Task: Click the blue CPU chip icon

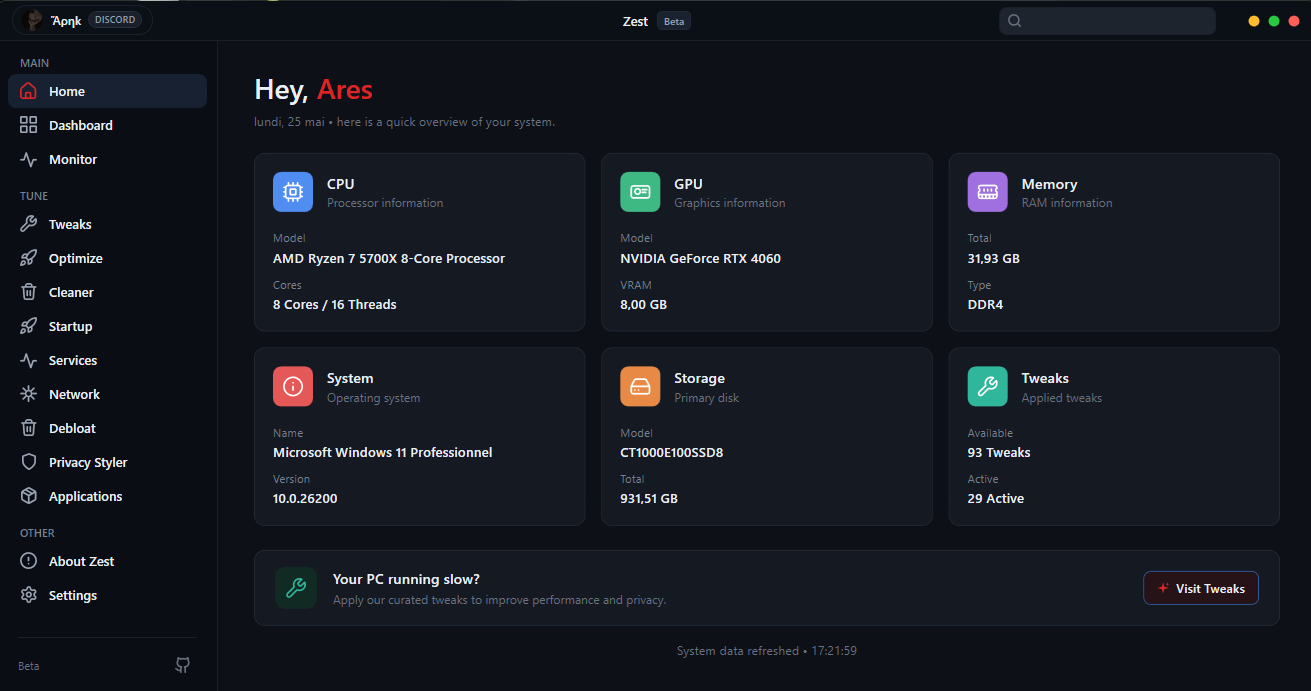Action: click(293, 192)
